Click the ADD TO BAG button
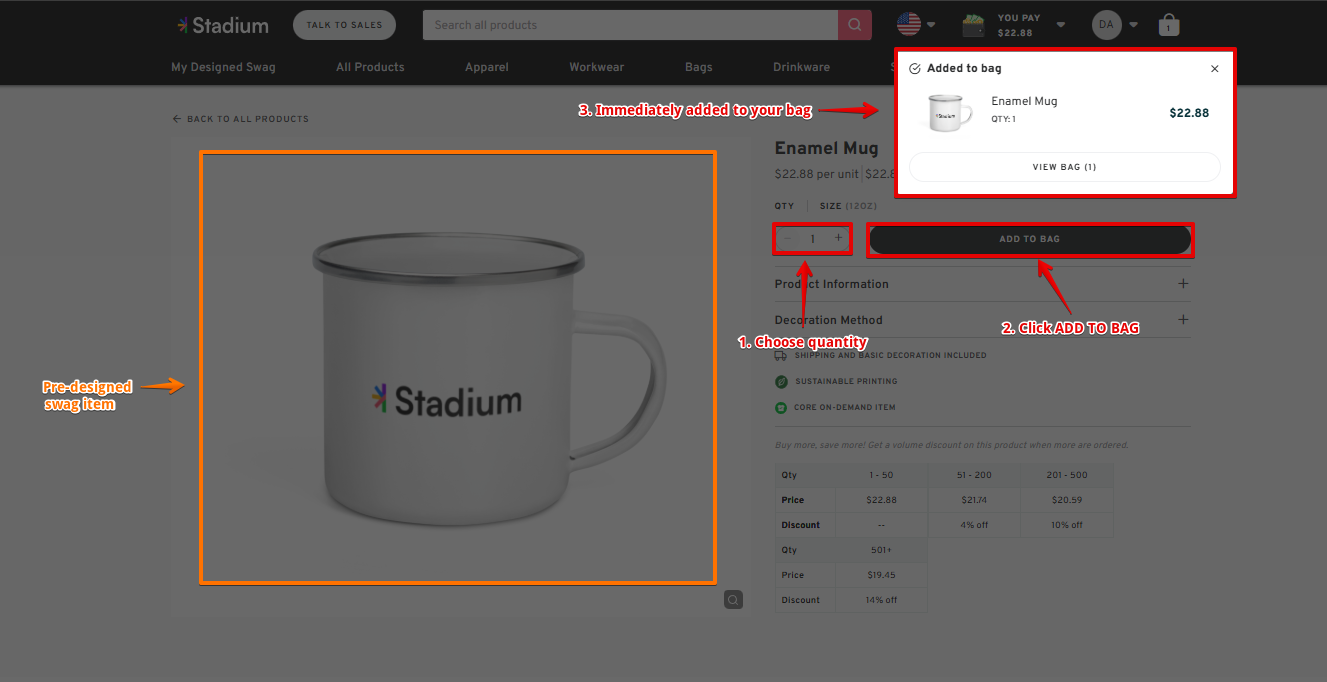Screen dimensions: 1327x682 [1029, 239]
